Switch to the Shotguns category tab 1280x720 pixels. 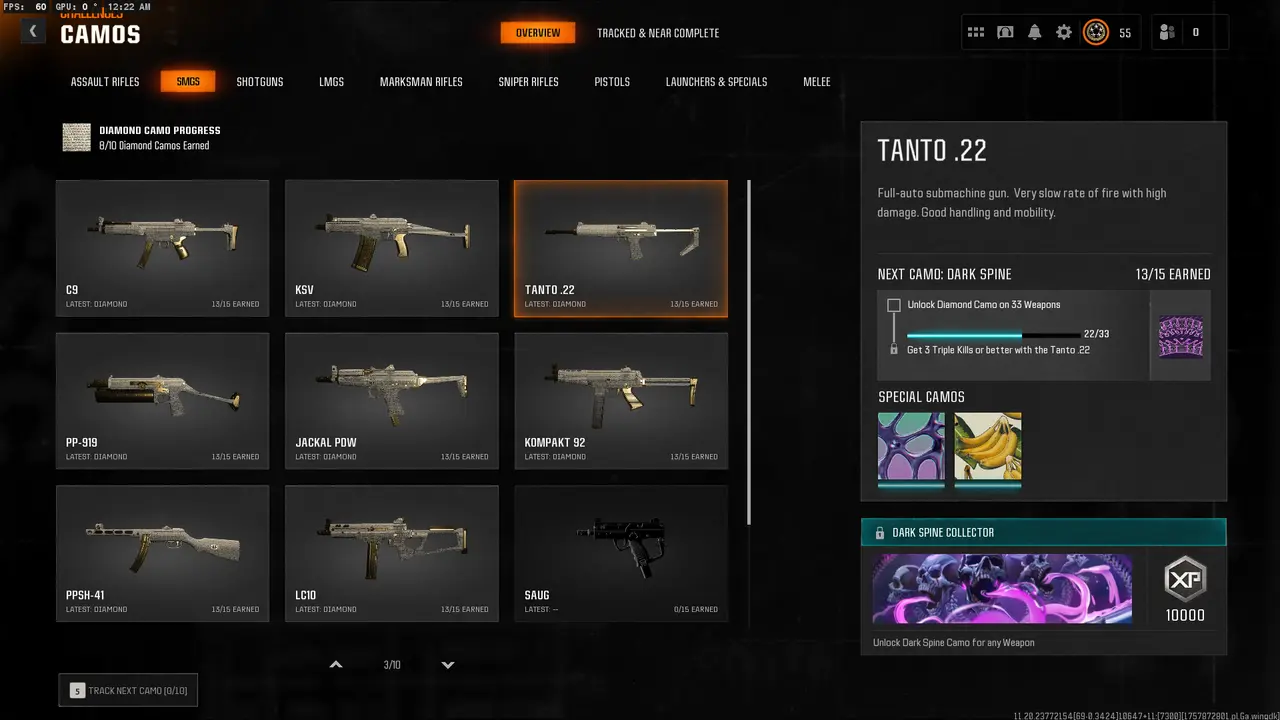(260, 82)
